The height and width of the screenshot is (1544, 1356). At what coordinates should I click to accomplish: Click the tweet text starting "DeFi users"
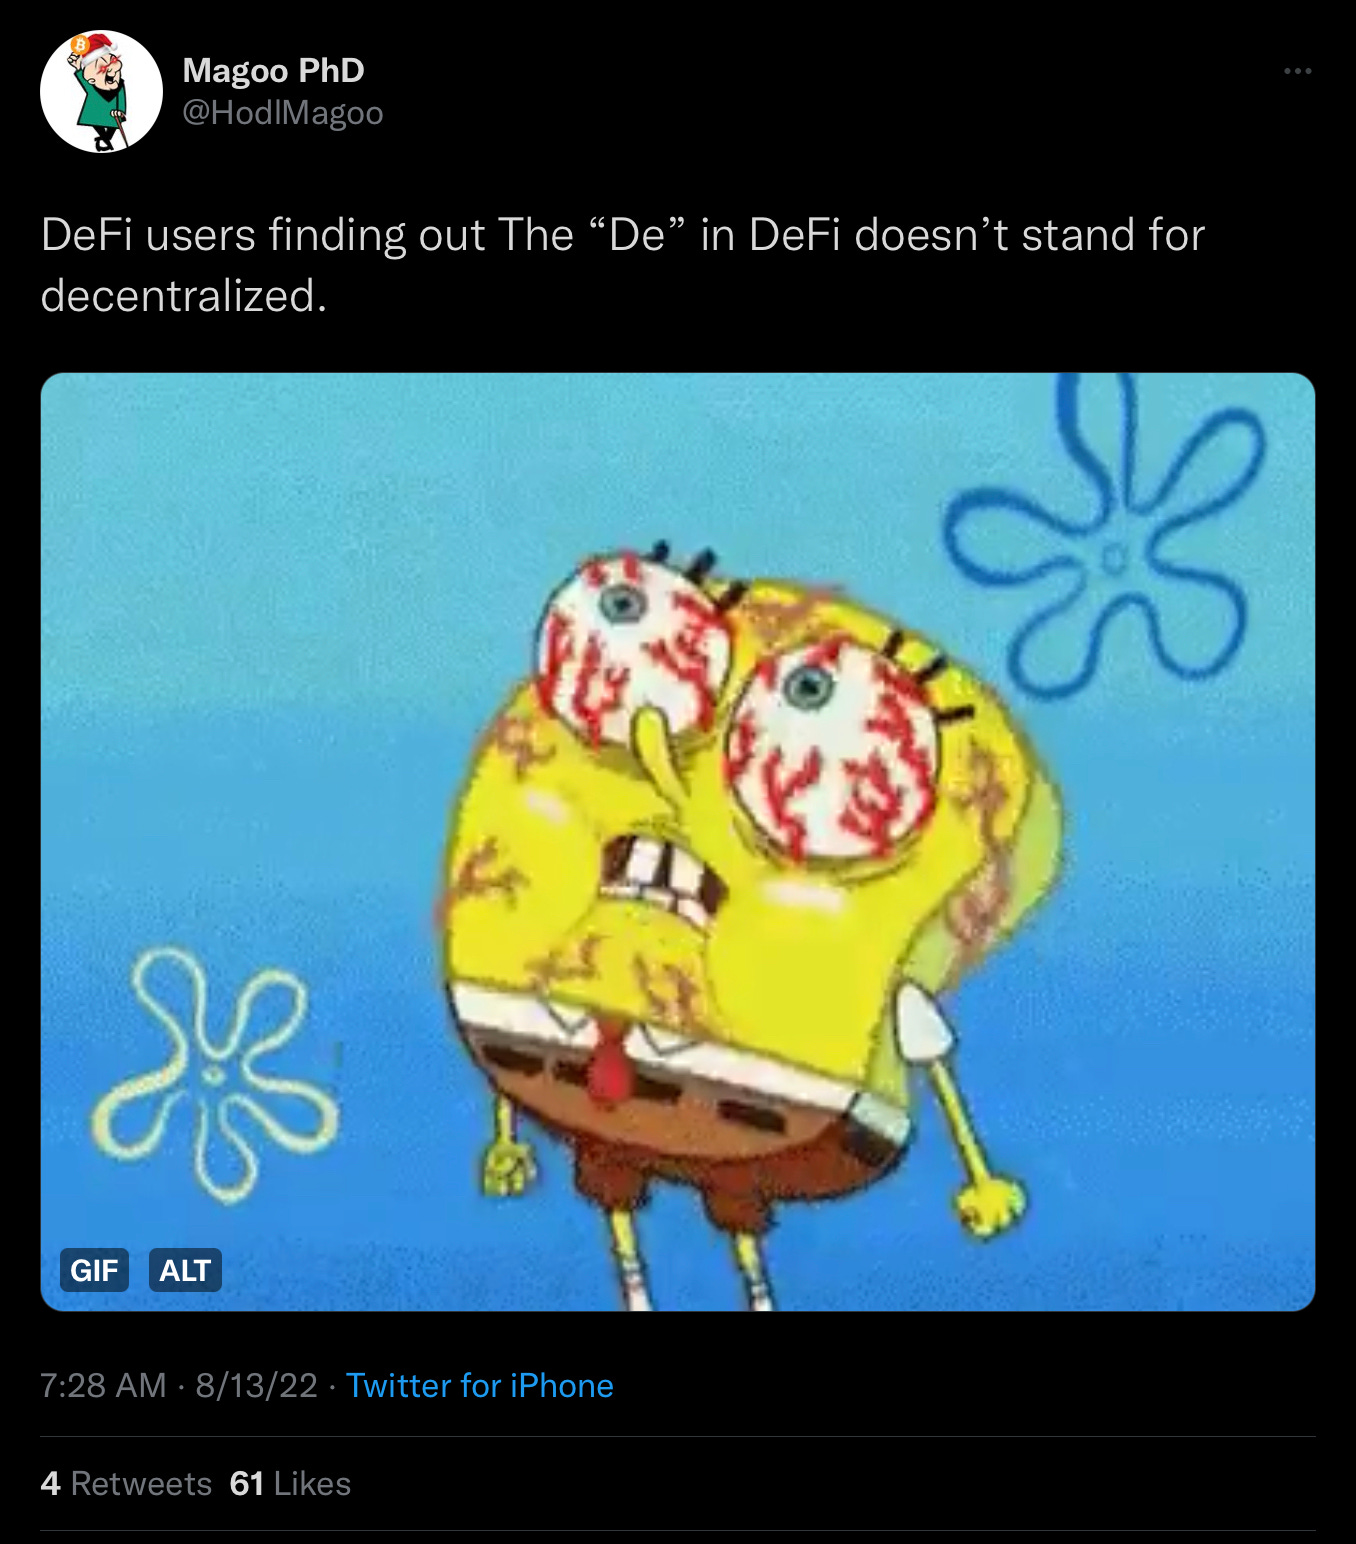[x=622, y=265]
